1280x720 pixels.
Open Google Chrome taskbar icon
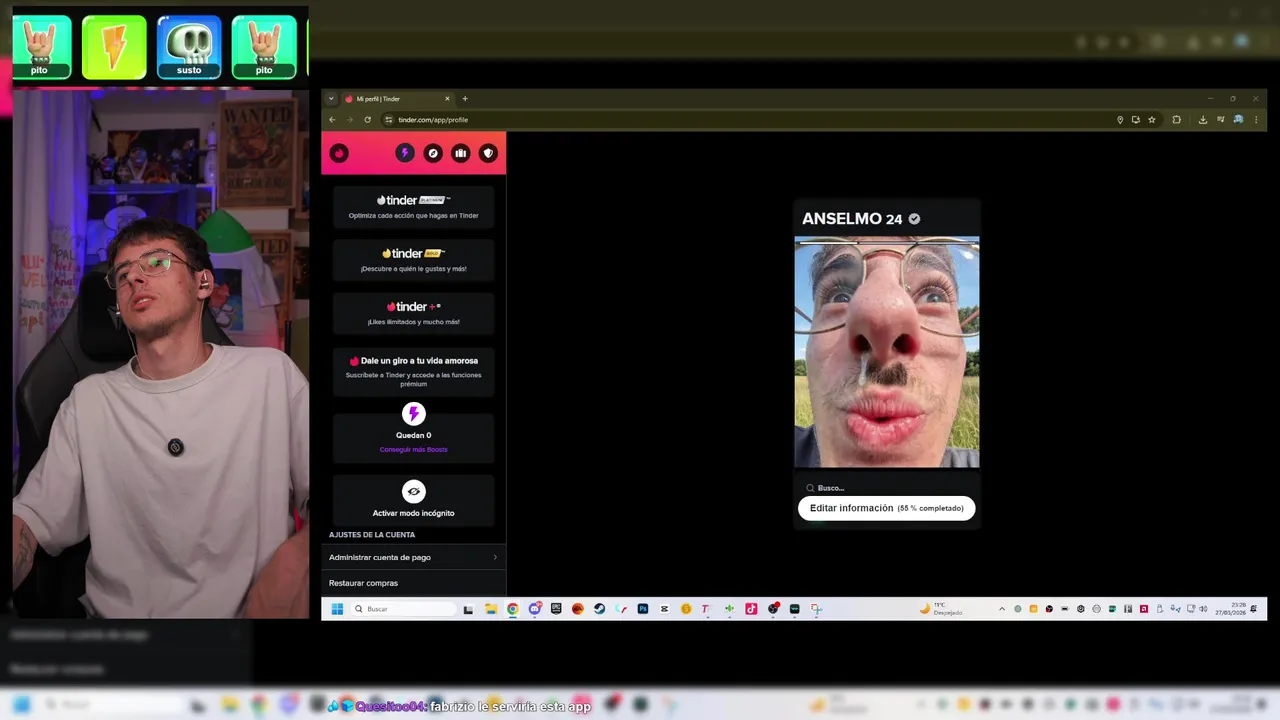(513, 609)
